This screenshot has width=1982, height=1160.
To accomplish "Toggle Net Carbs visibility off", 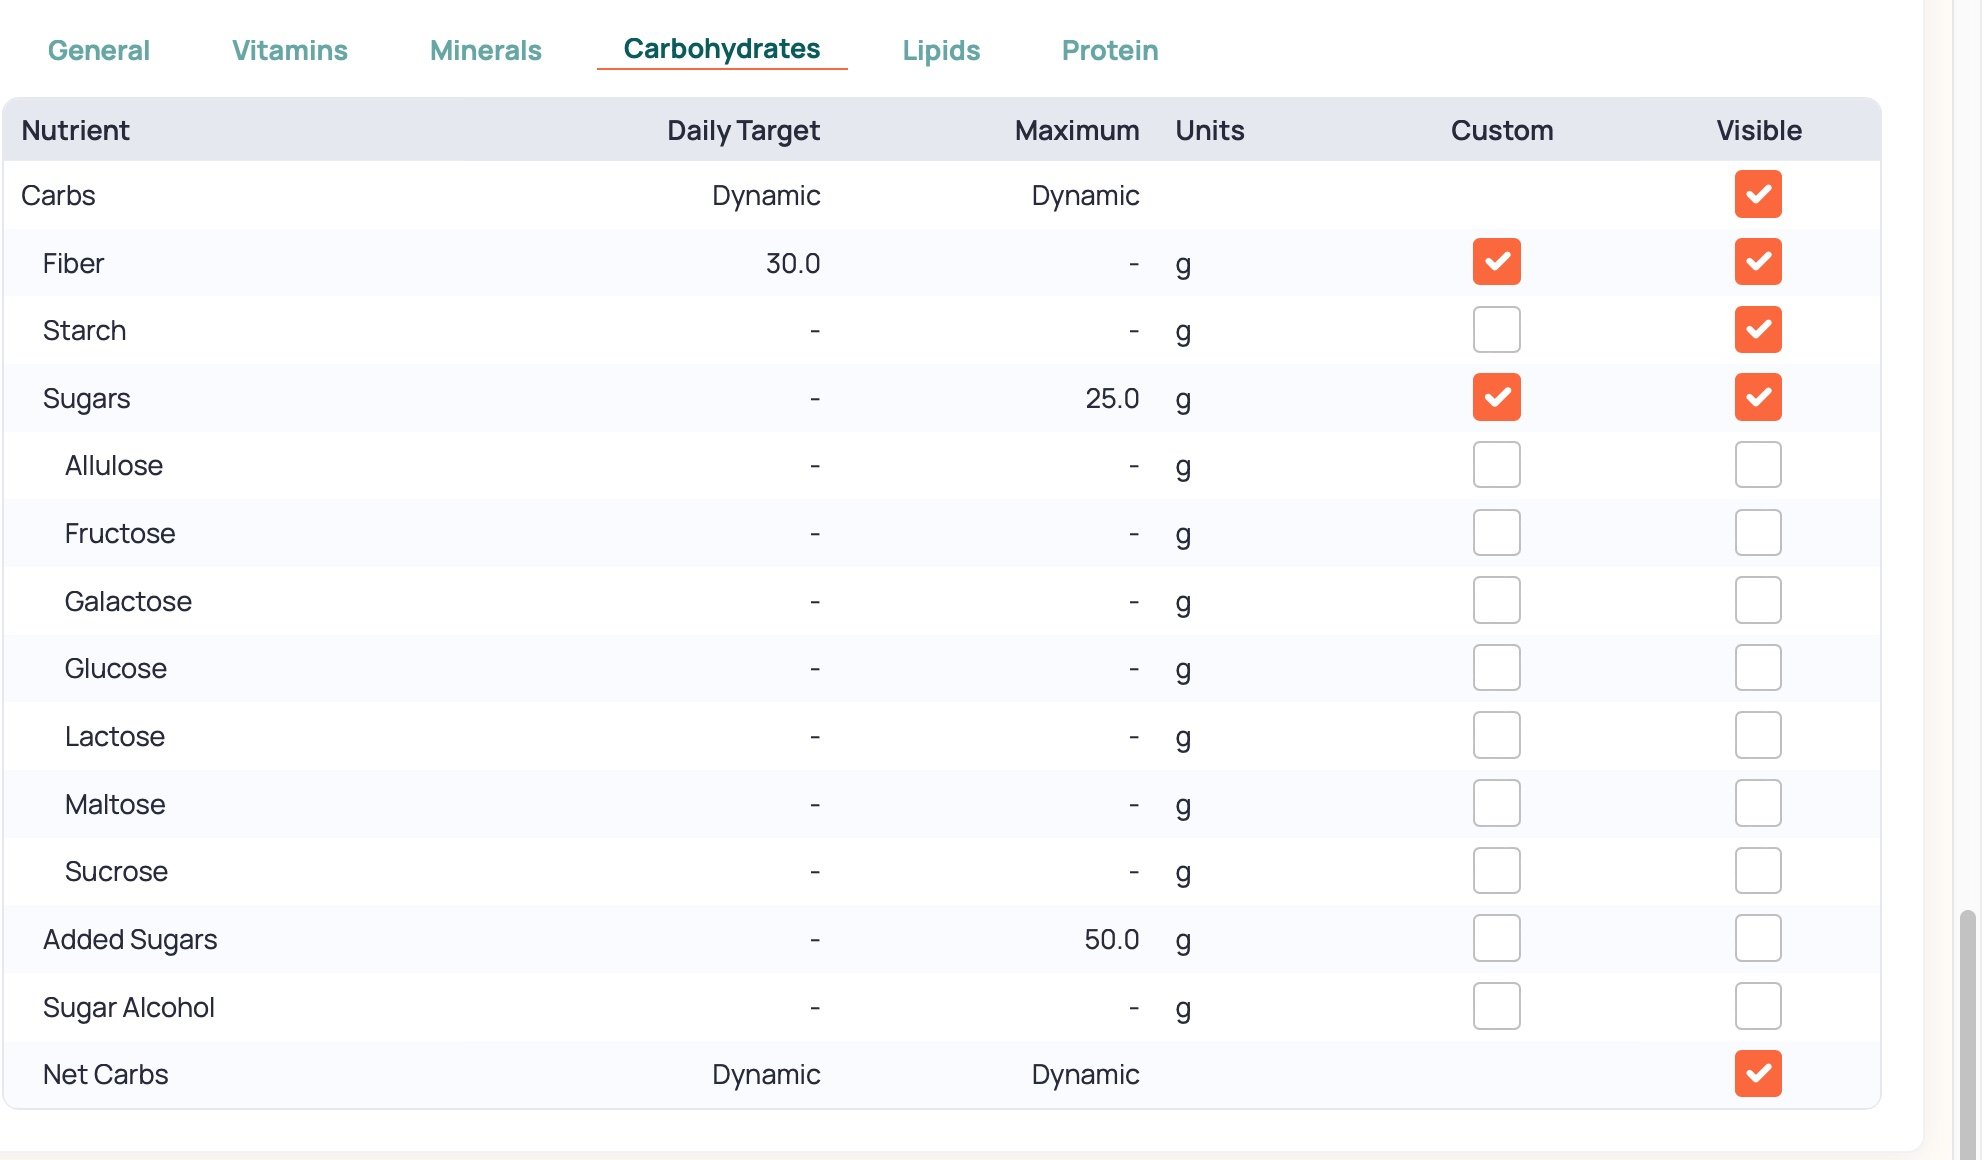I will tap(1757, 1074).
